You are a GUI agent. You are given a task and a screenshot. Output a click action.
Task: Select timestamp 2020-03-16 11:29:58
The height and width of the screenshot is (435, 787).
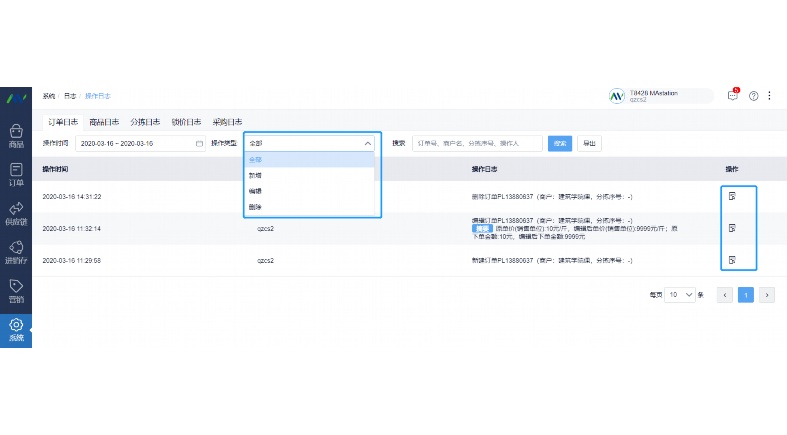pyautogui.click(x=72, y=260)
